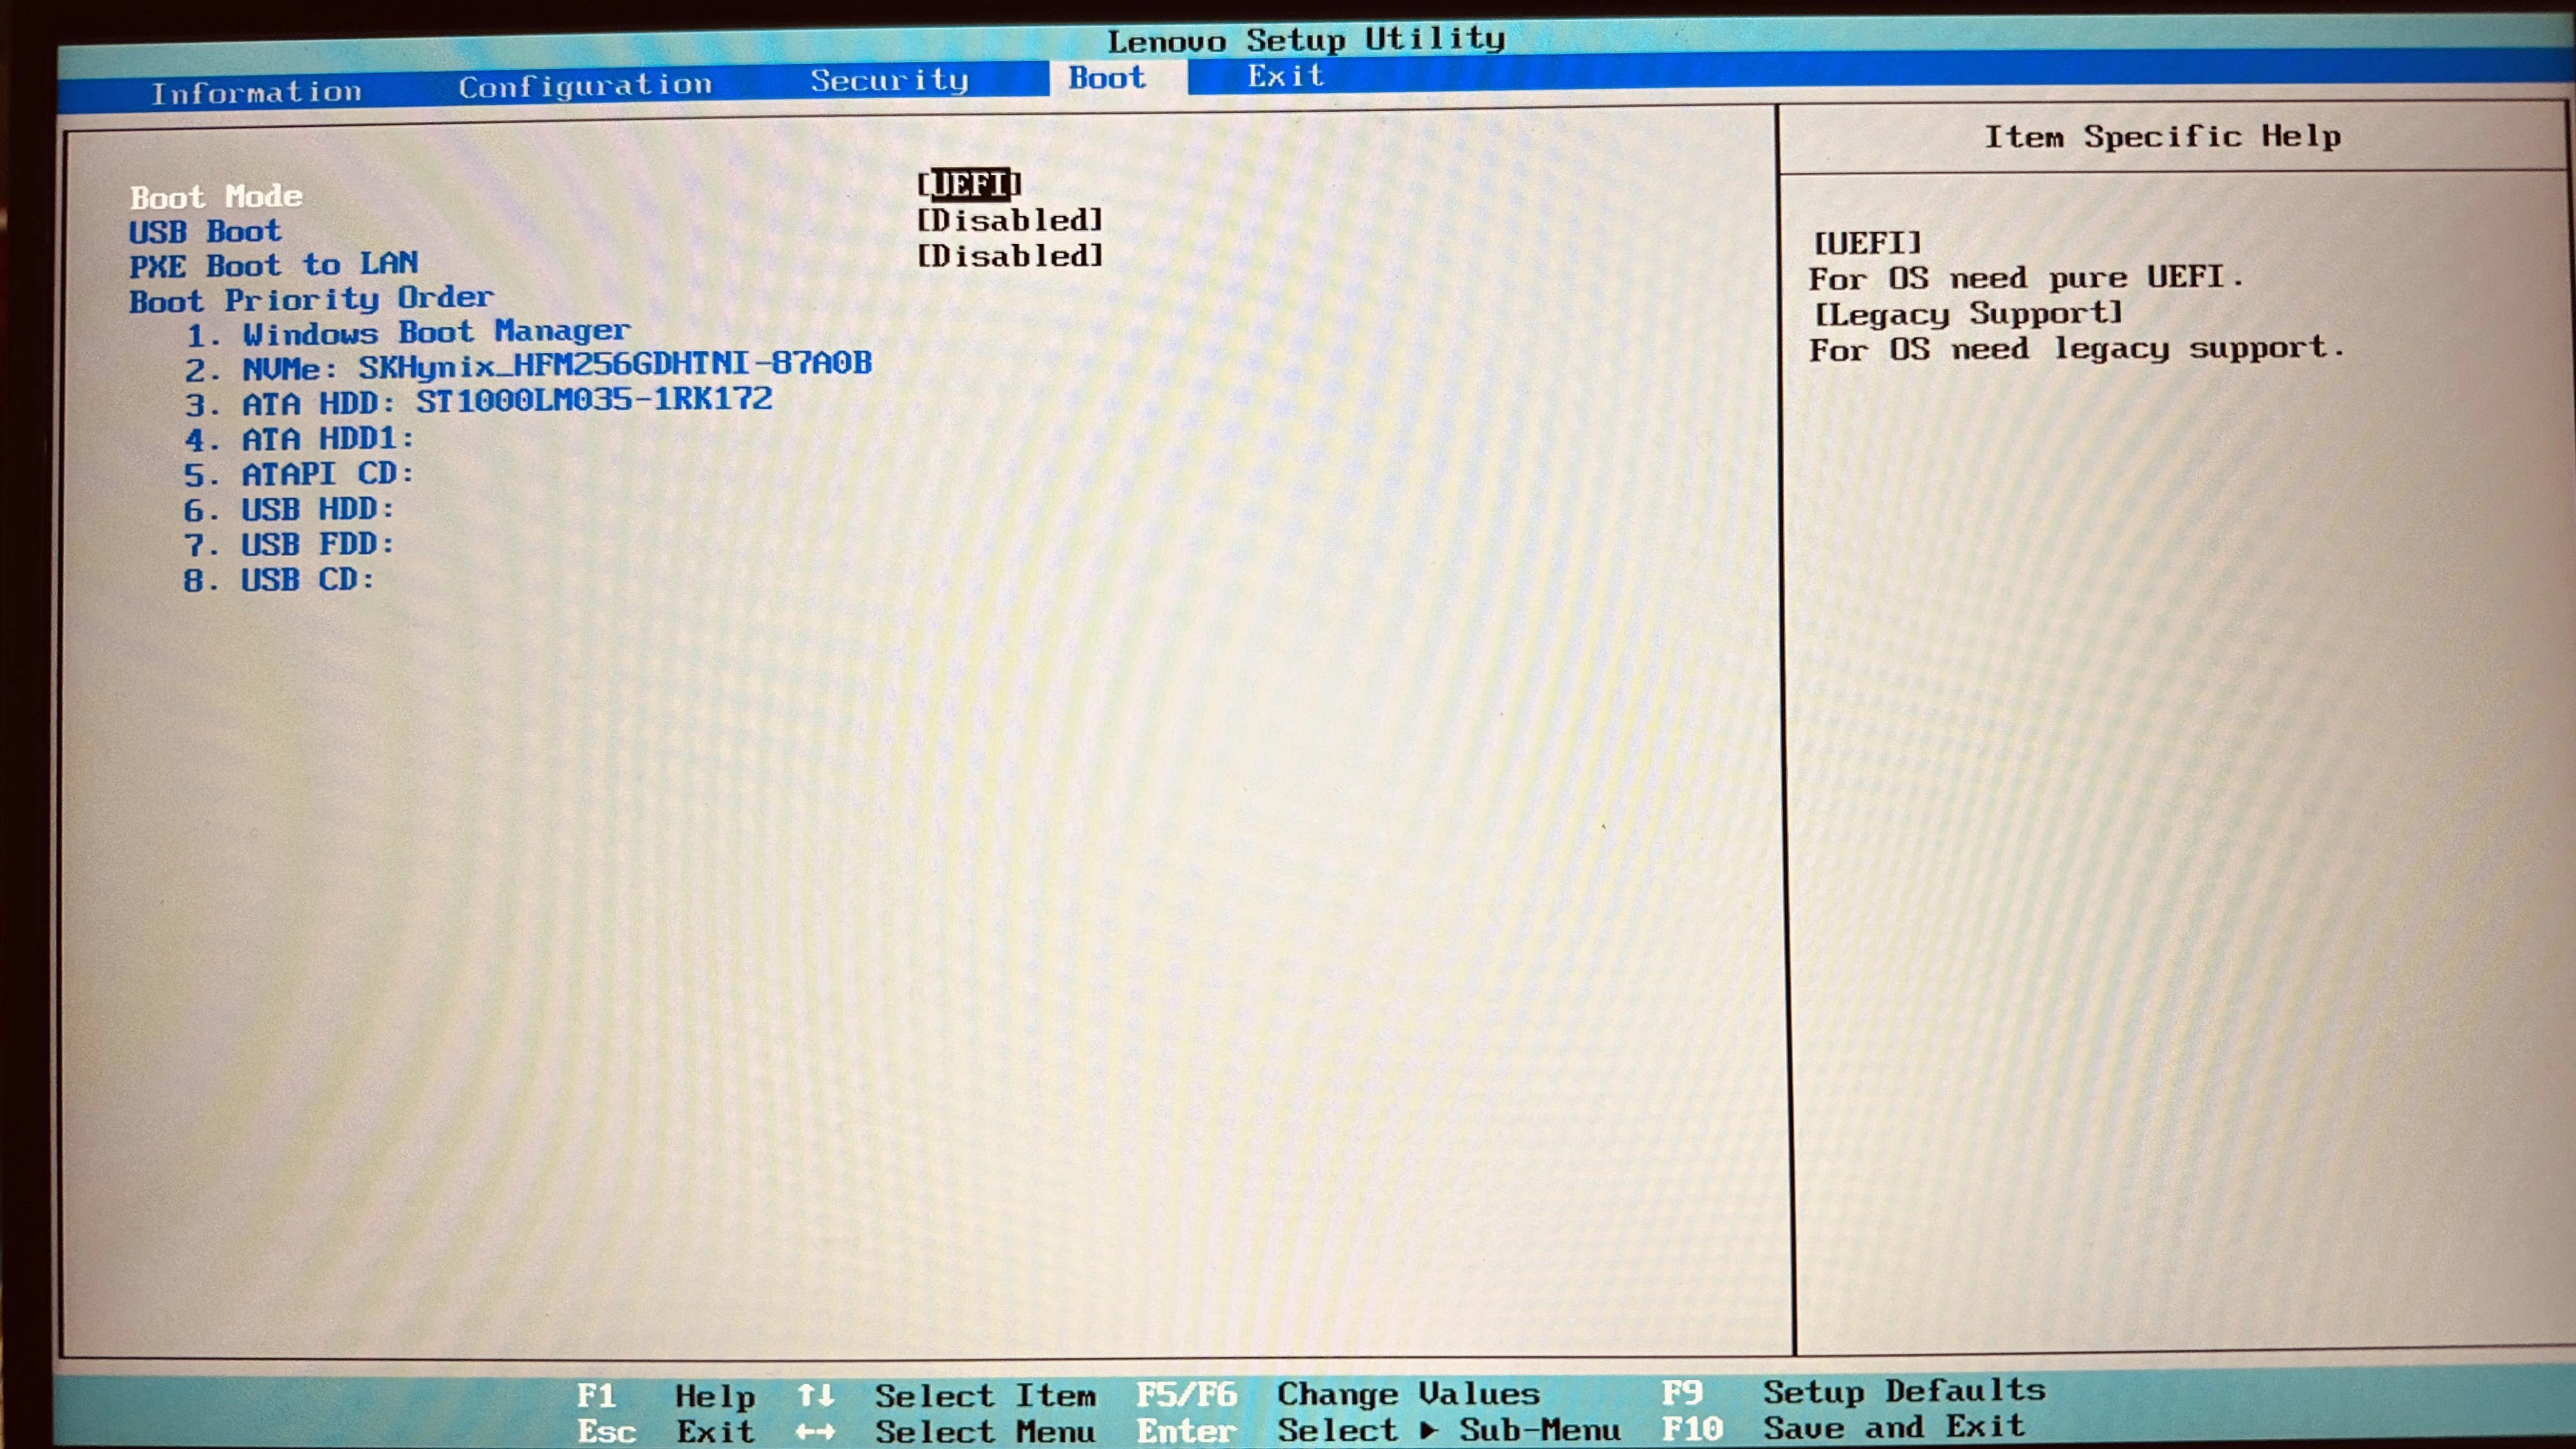Click the F1 key hint
Image resolution: width=2576 pixels, height=1449 pixels.
tap(596, 1395)
